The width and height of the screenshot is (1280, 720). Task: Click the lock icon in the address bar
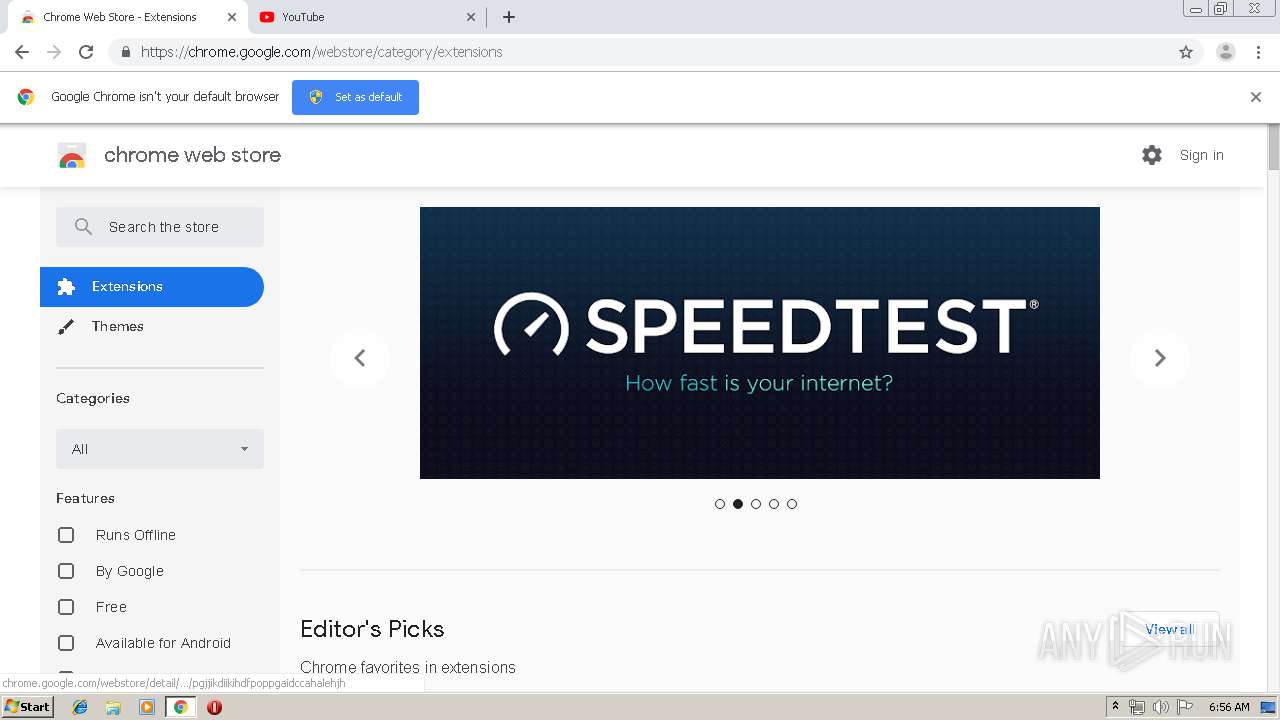[125, 52]
